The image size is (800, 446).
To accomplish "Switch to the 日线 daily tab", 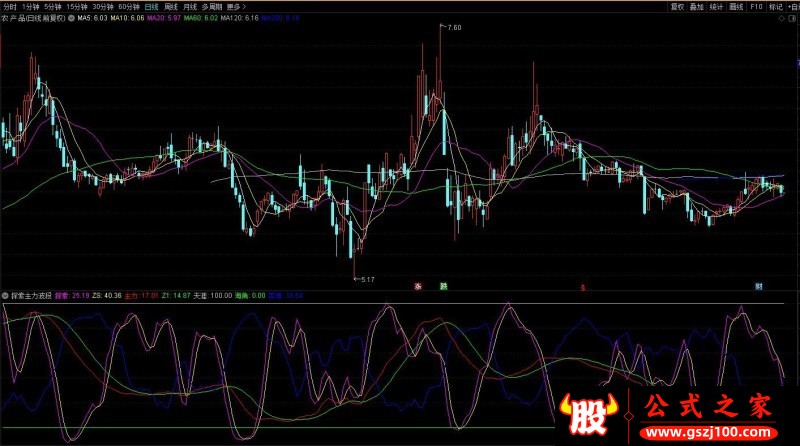I will [x=152, y=7].
